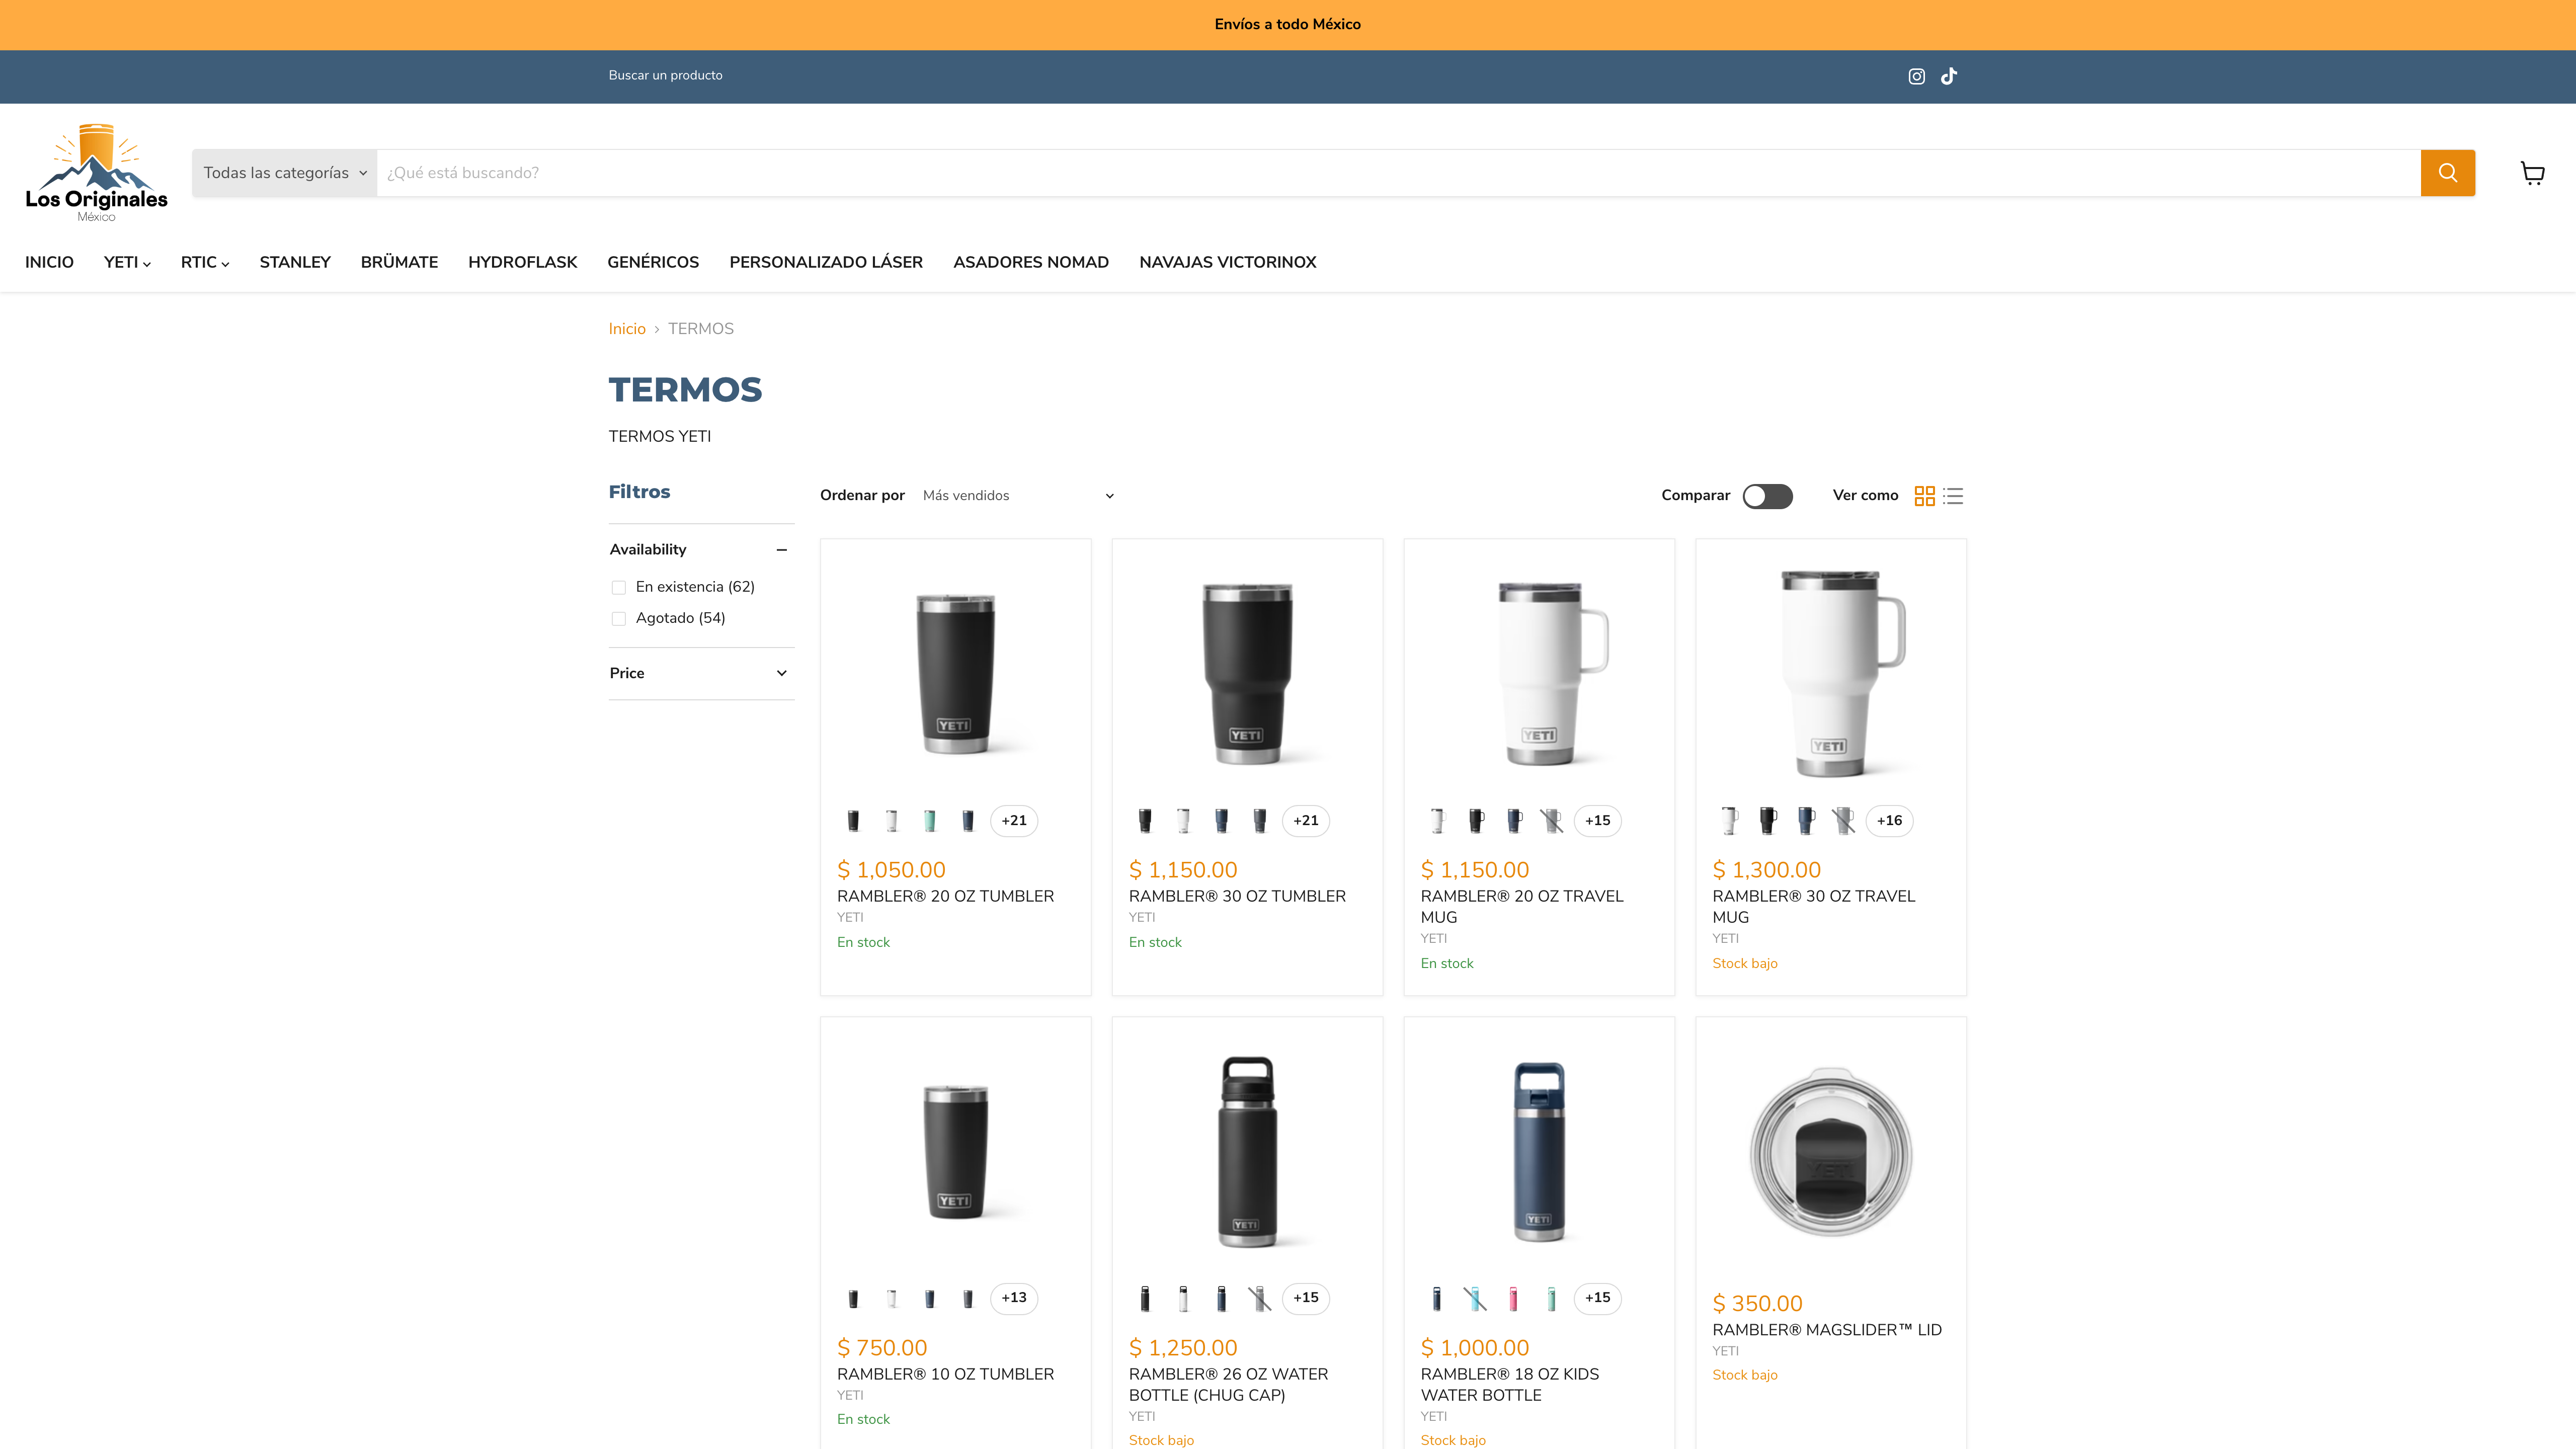The height and width of the screenshot is (1449, 2576).
Task: Switch to grid view layout
Action: [1924, 496]
